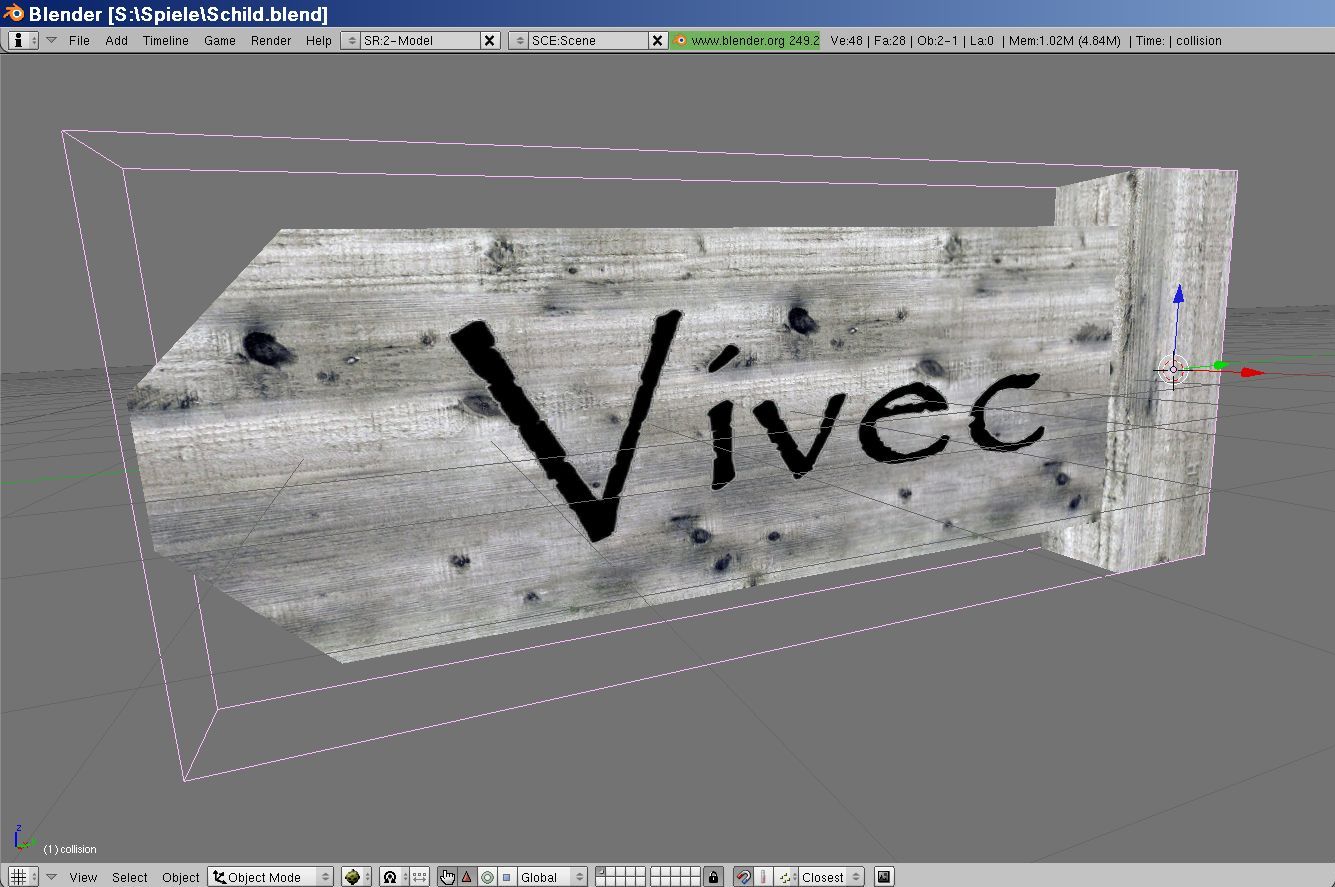
Task: Expand the Object Mode dropdown
Action: coord(270,877)
